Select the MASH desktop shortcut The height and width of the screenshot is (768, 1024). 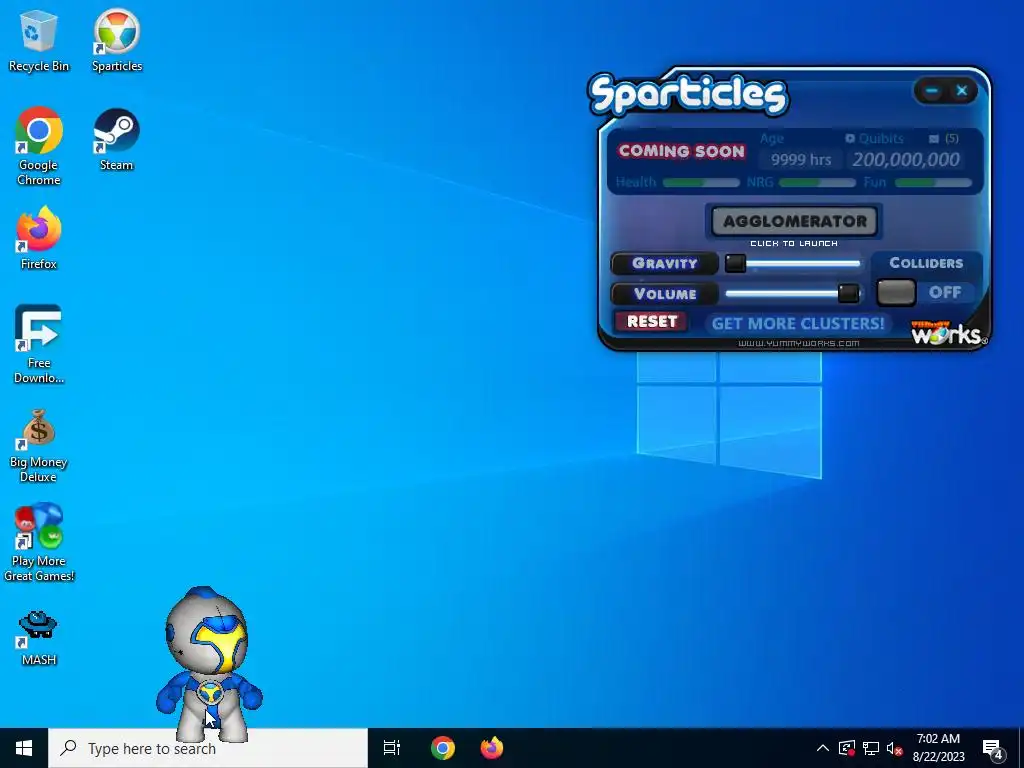(x=39, y=638)
